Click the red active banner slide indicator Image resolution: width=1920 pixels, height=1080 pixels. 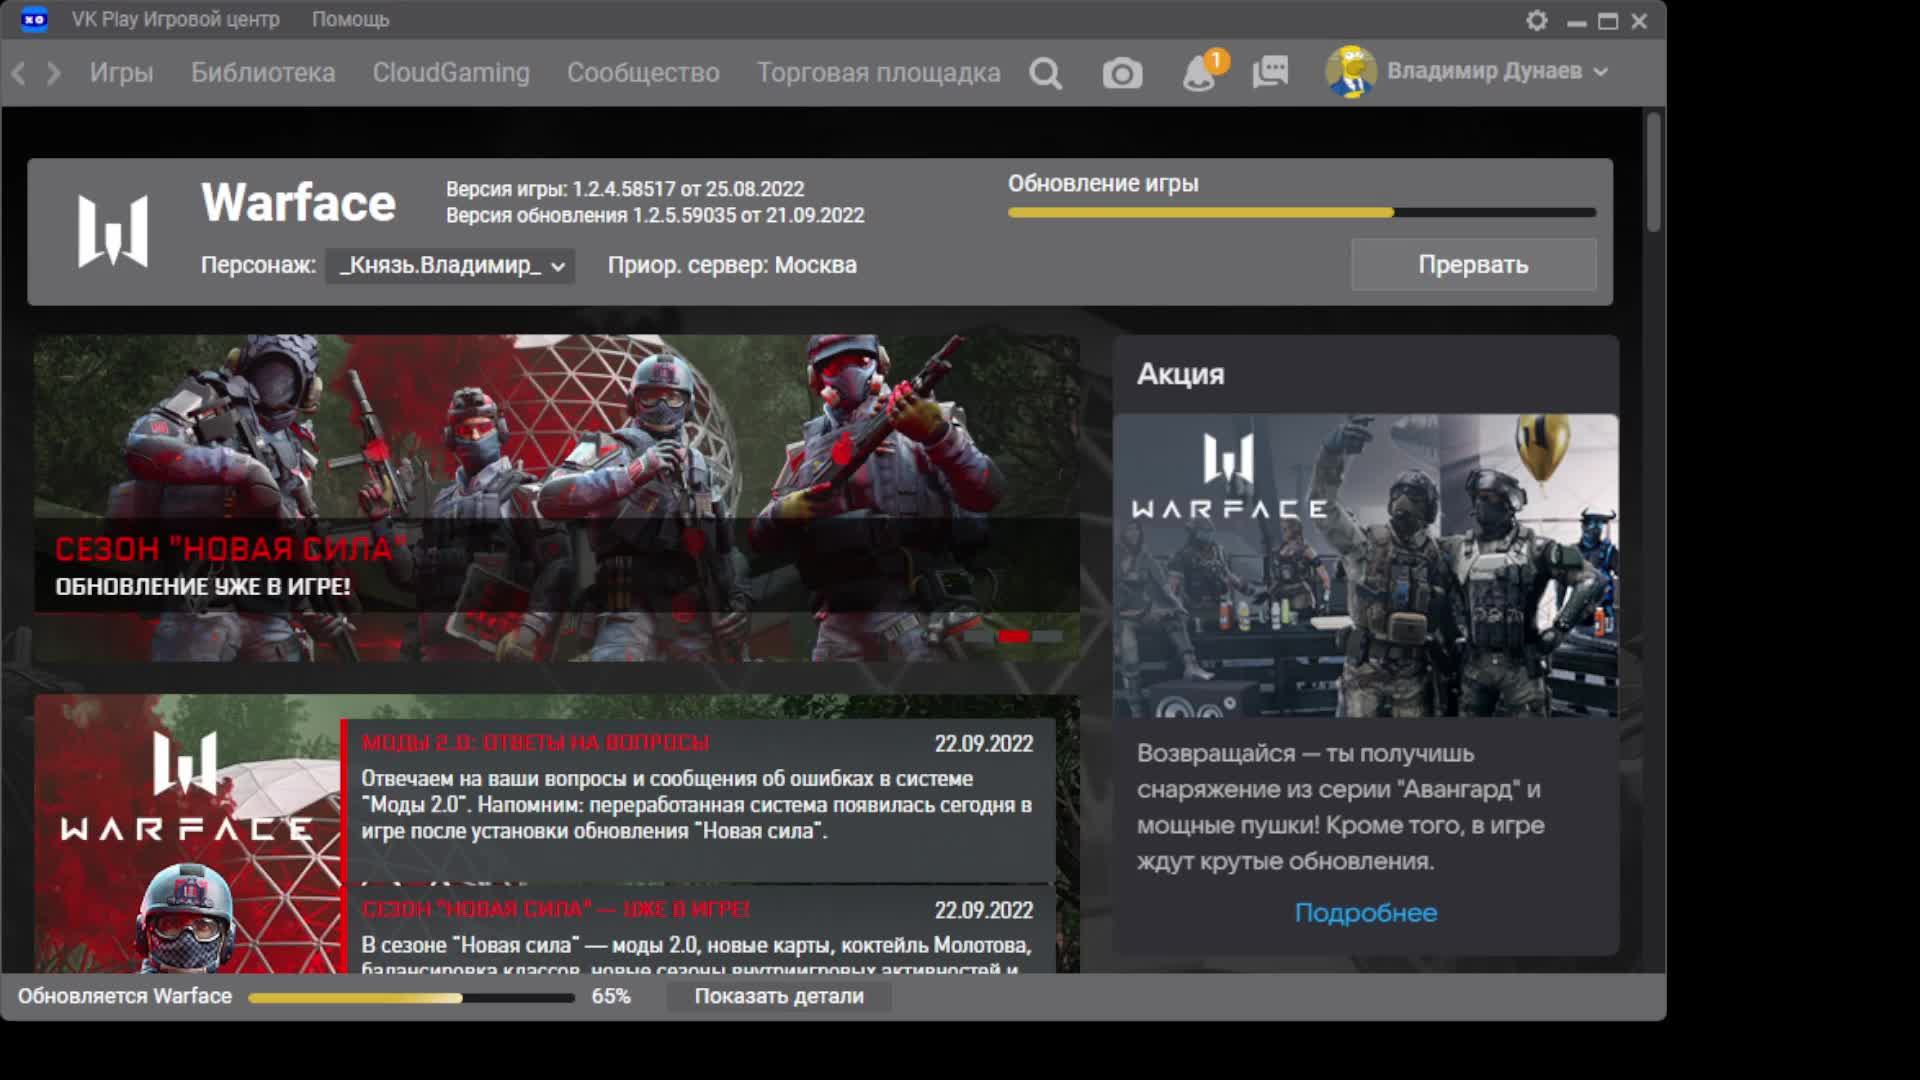[x=1013, y=636]
